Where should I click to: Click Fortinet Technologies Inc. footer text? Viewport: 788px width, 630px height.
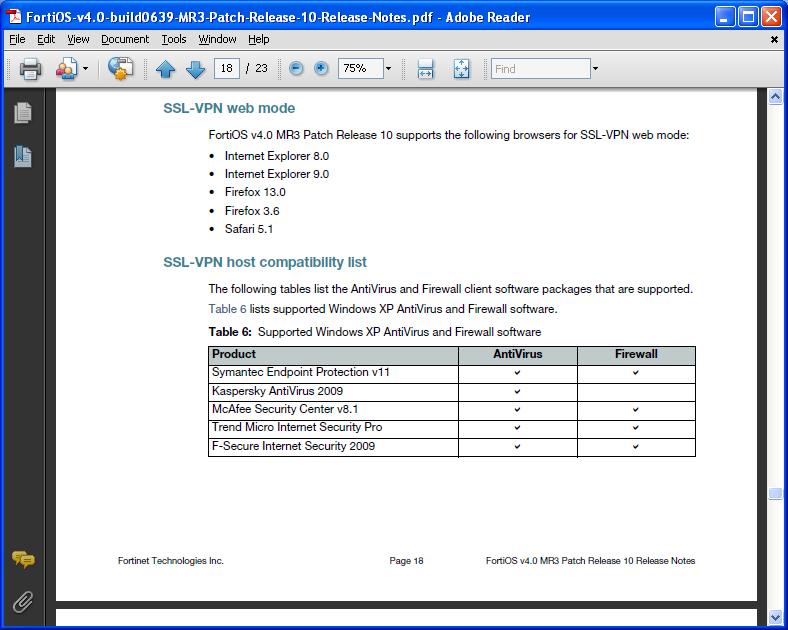pyautogui.click(x=171, y=561)
